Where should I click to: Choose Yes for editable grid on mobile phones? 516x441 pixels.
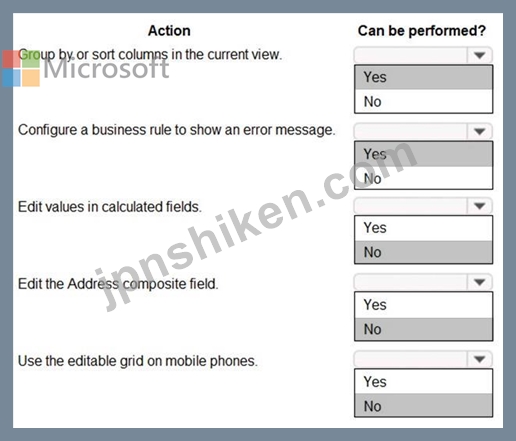point(423,382)
